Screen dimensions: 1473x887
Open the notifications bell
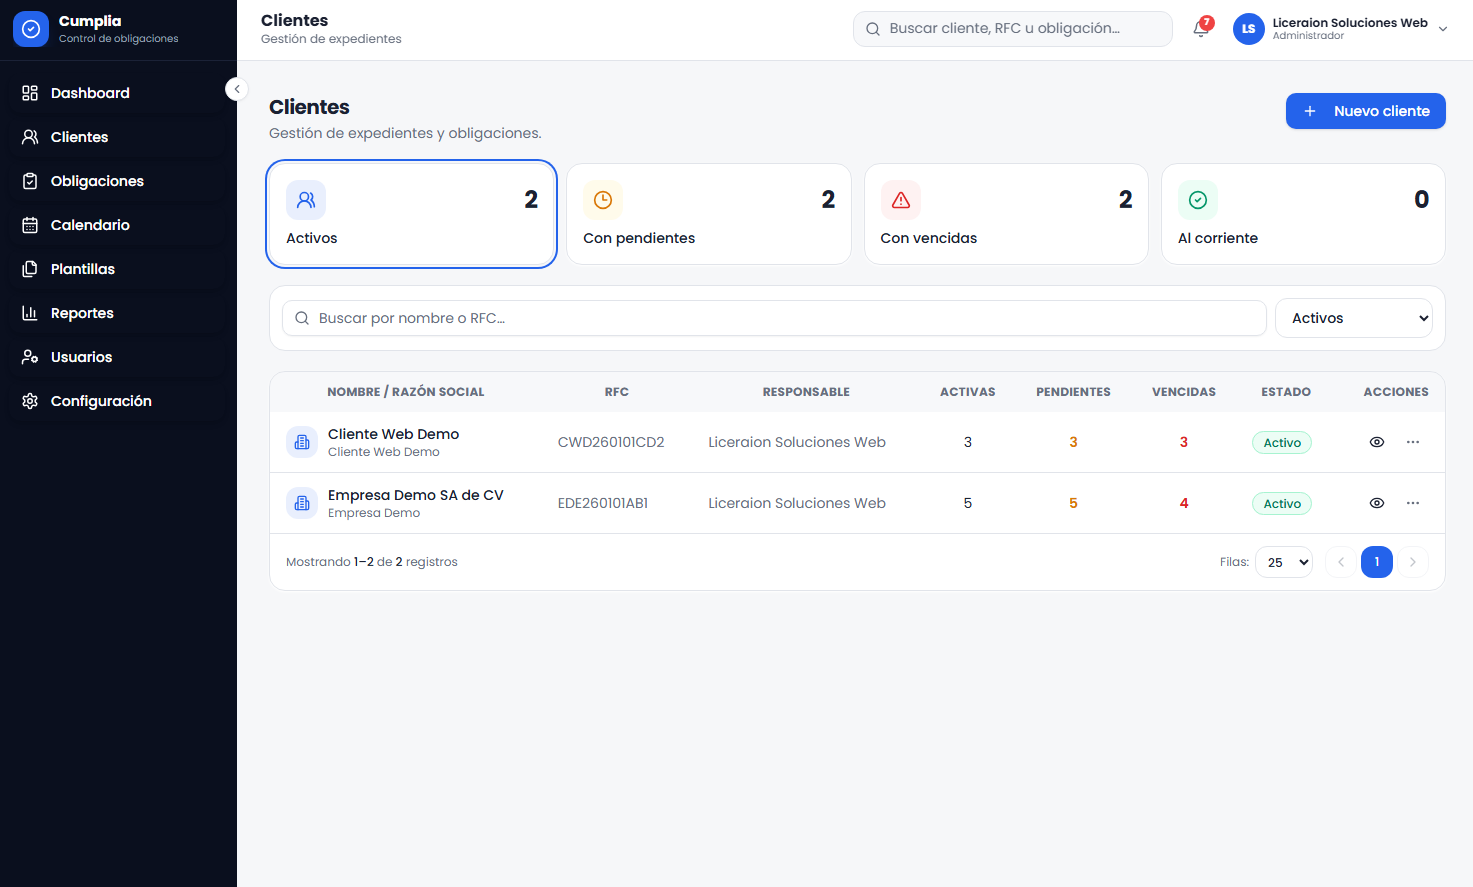(1201, 29)
